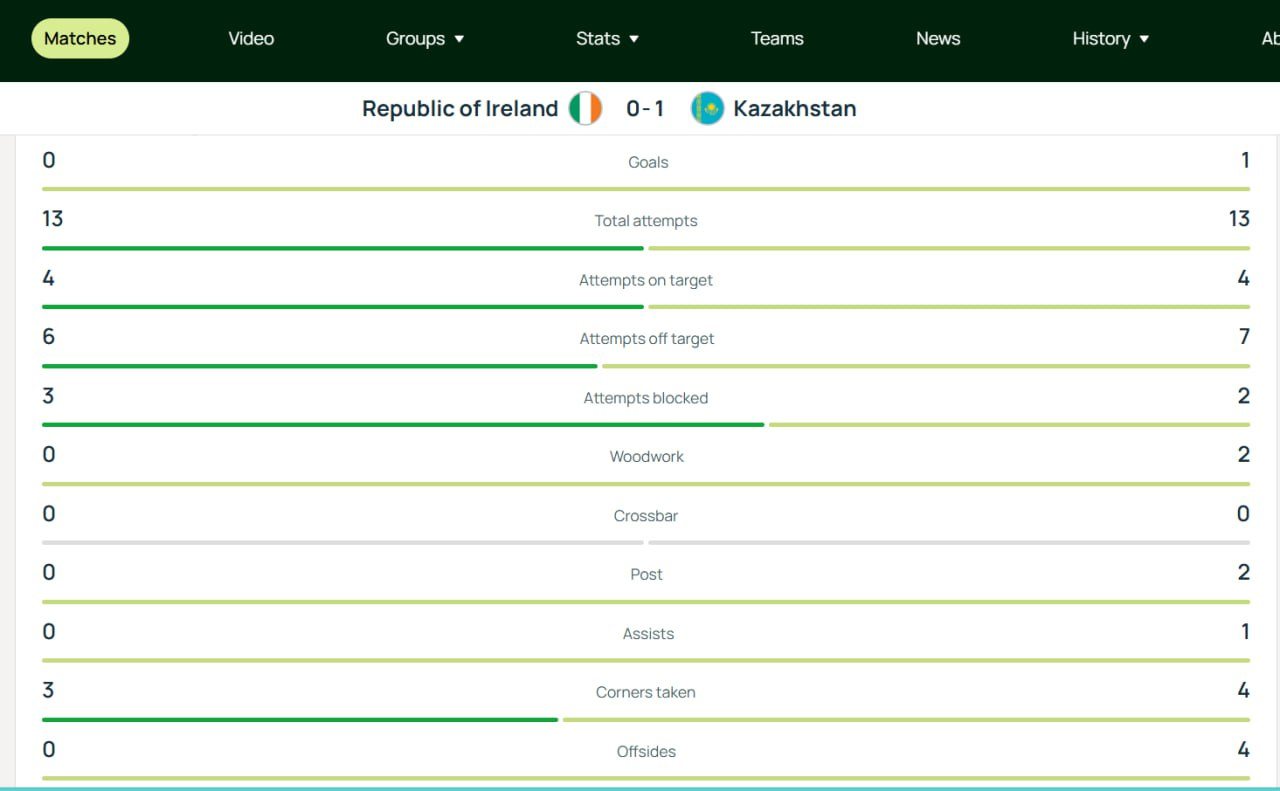Open the Groups dropdown menu
The width and height of the screenshot is (1280, 791).
coord(425,39)
